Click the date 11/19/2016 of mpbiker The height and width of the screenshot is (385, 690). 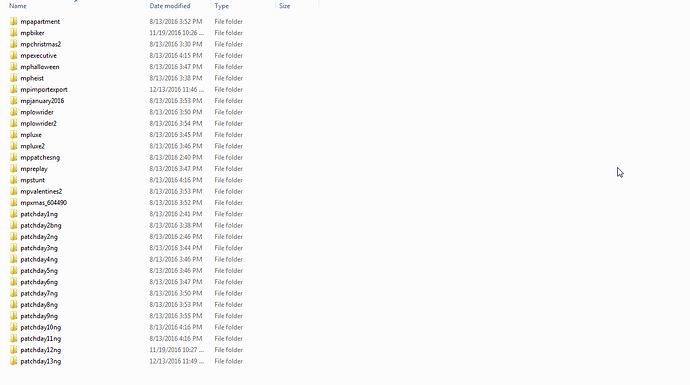tap(176, 33)
